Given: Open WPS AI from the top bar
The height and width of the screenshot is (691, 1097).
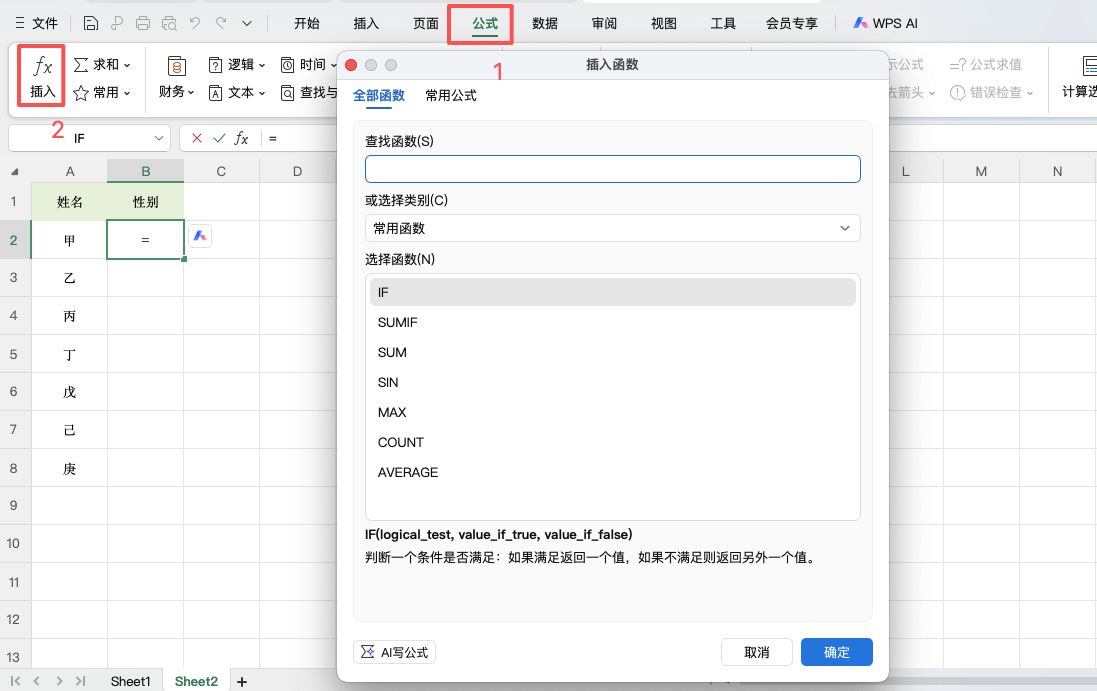Looking at the screenshot, I should pos(884,22).
